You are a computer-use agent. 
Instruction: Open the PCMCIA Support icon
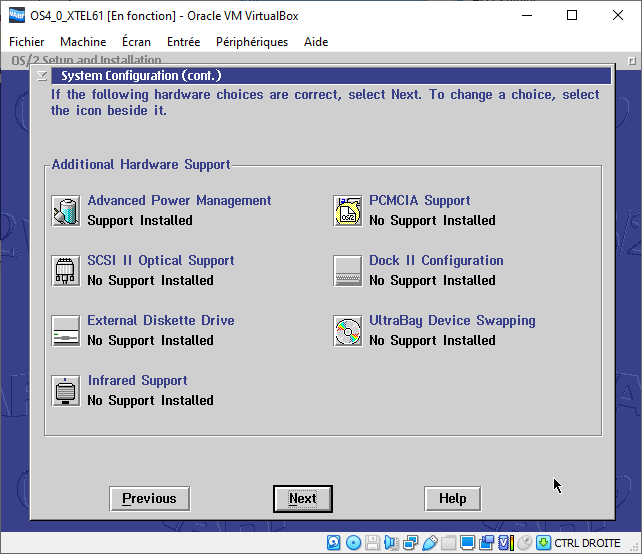pyautogui.click(x=347, y=211)
